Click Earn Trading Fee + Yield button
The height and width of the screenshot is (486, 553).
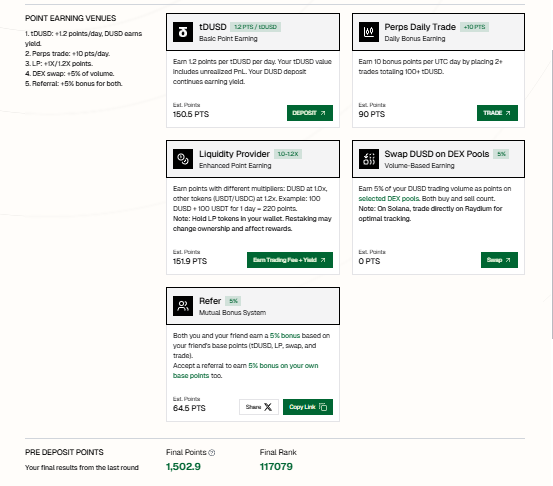(x=290, y=260)
